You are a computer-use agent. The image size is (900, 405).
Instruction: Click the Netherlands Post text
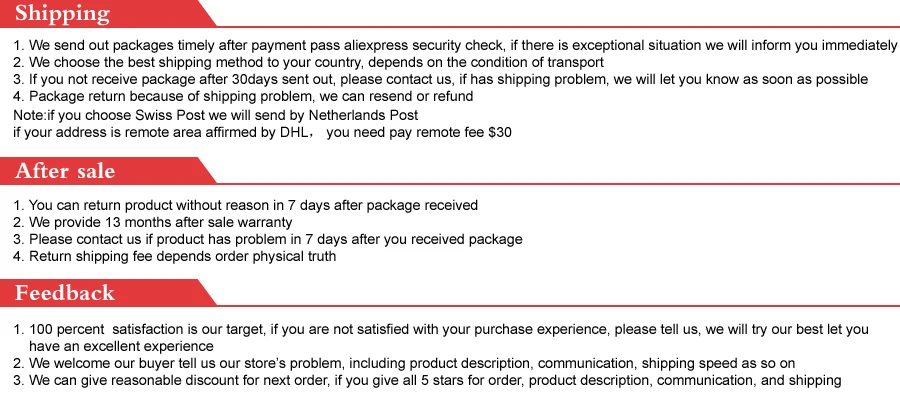tap(363, 115)
